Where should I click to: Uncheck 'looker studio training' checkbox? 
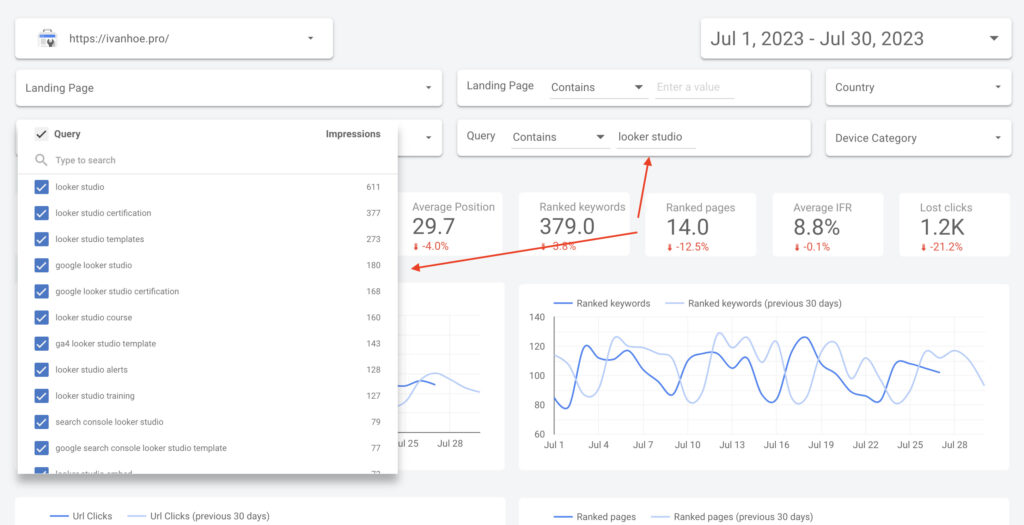(x=42, y=396)
